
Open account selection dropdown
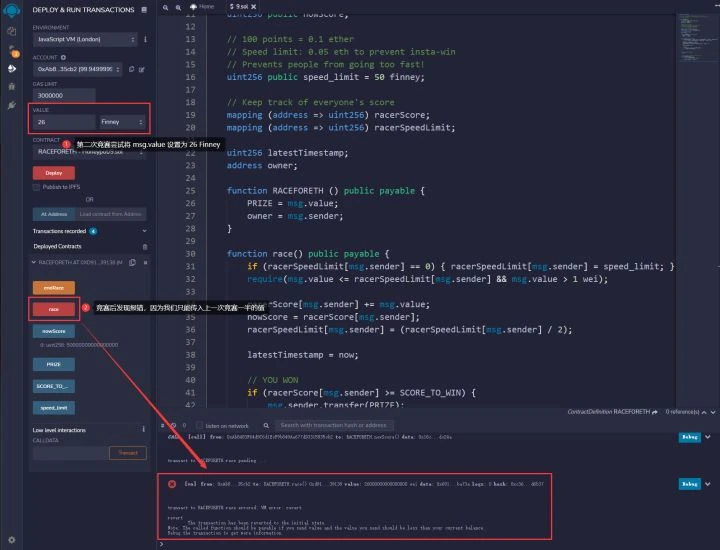[77, 69]
